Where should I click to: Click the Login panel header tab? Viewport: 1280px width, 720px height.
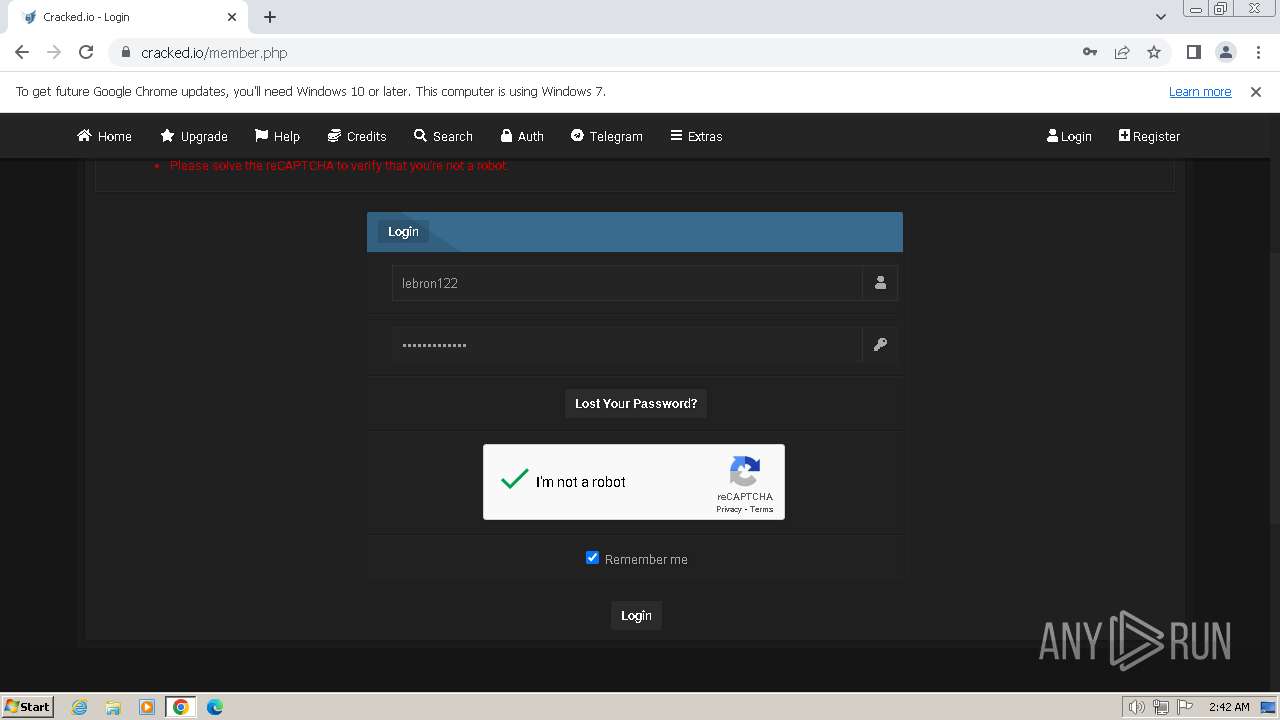point(403,231)
